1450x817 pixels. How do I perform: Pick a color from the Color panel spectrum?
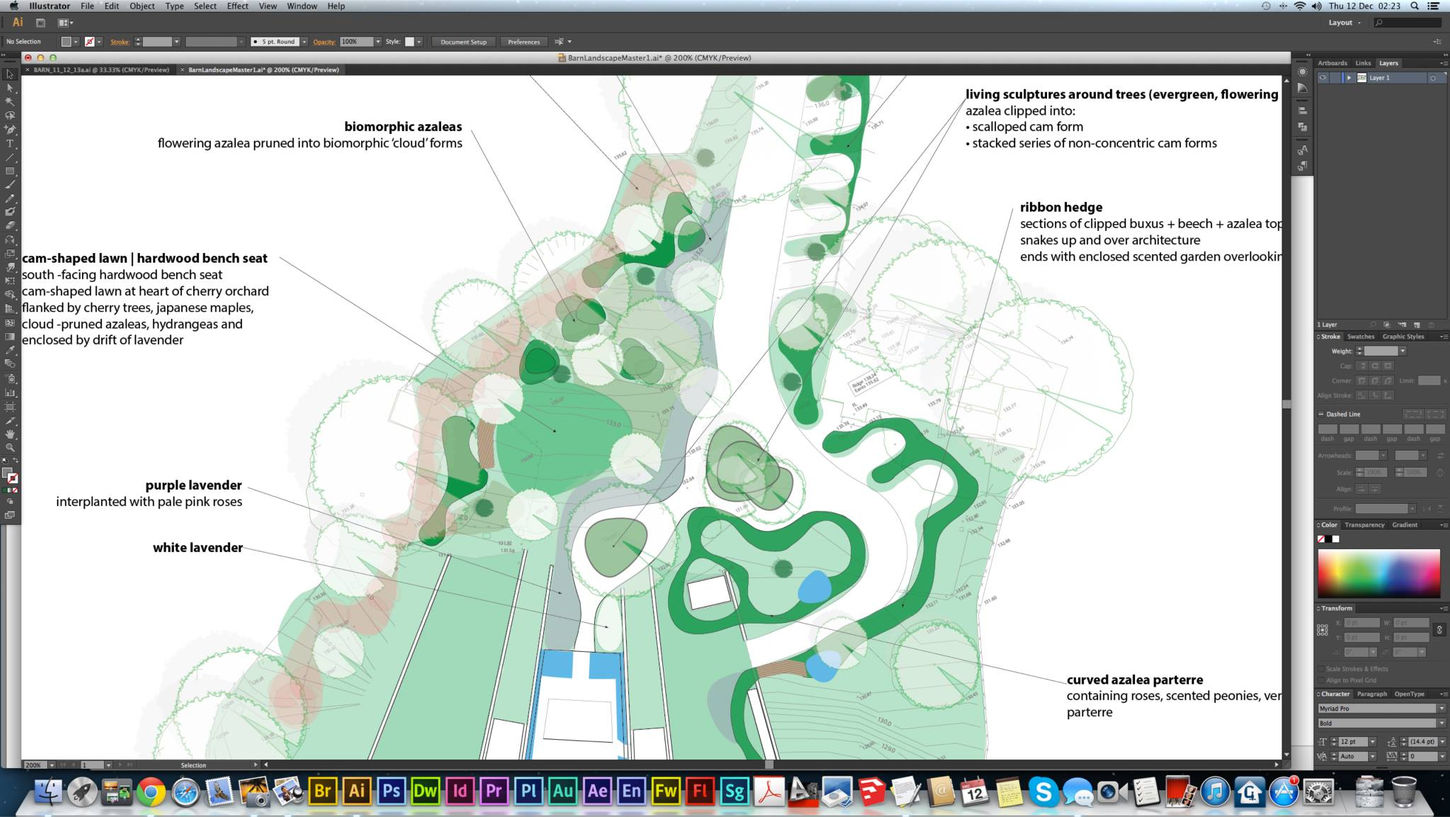point(1378,572)
